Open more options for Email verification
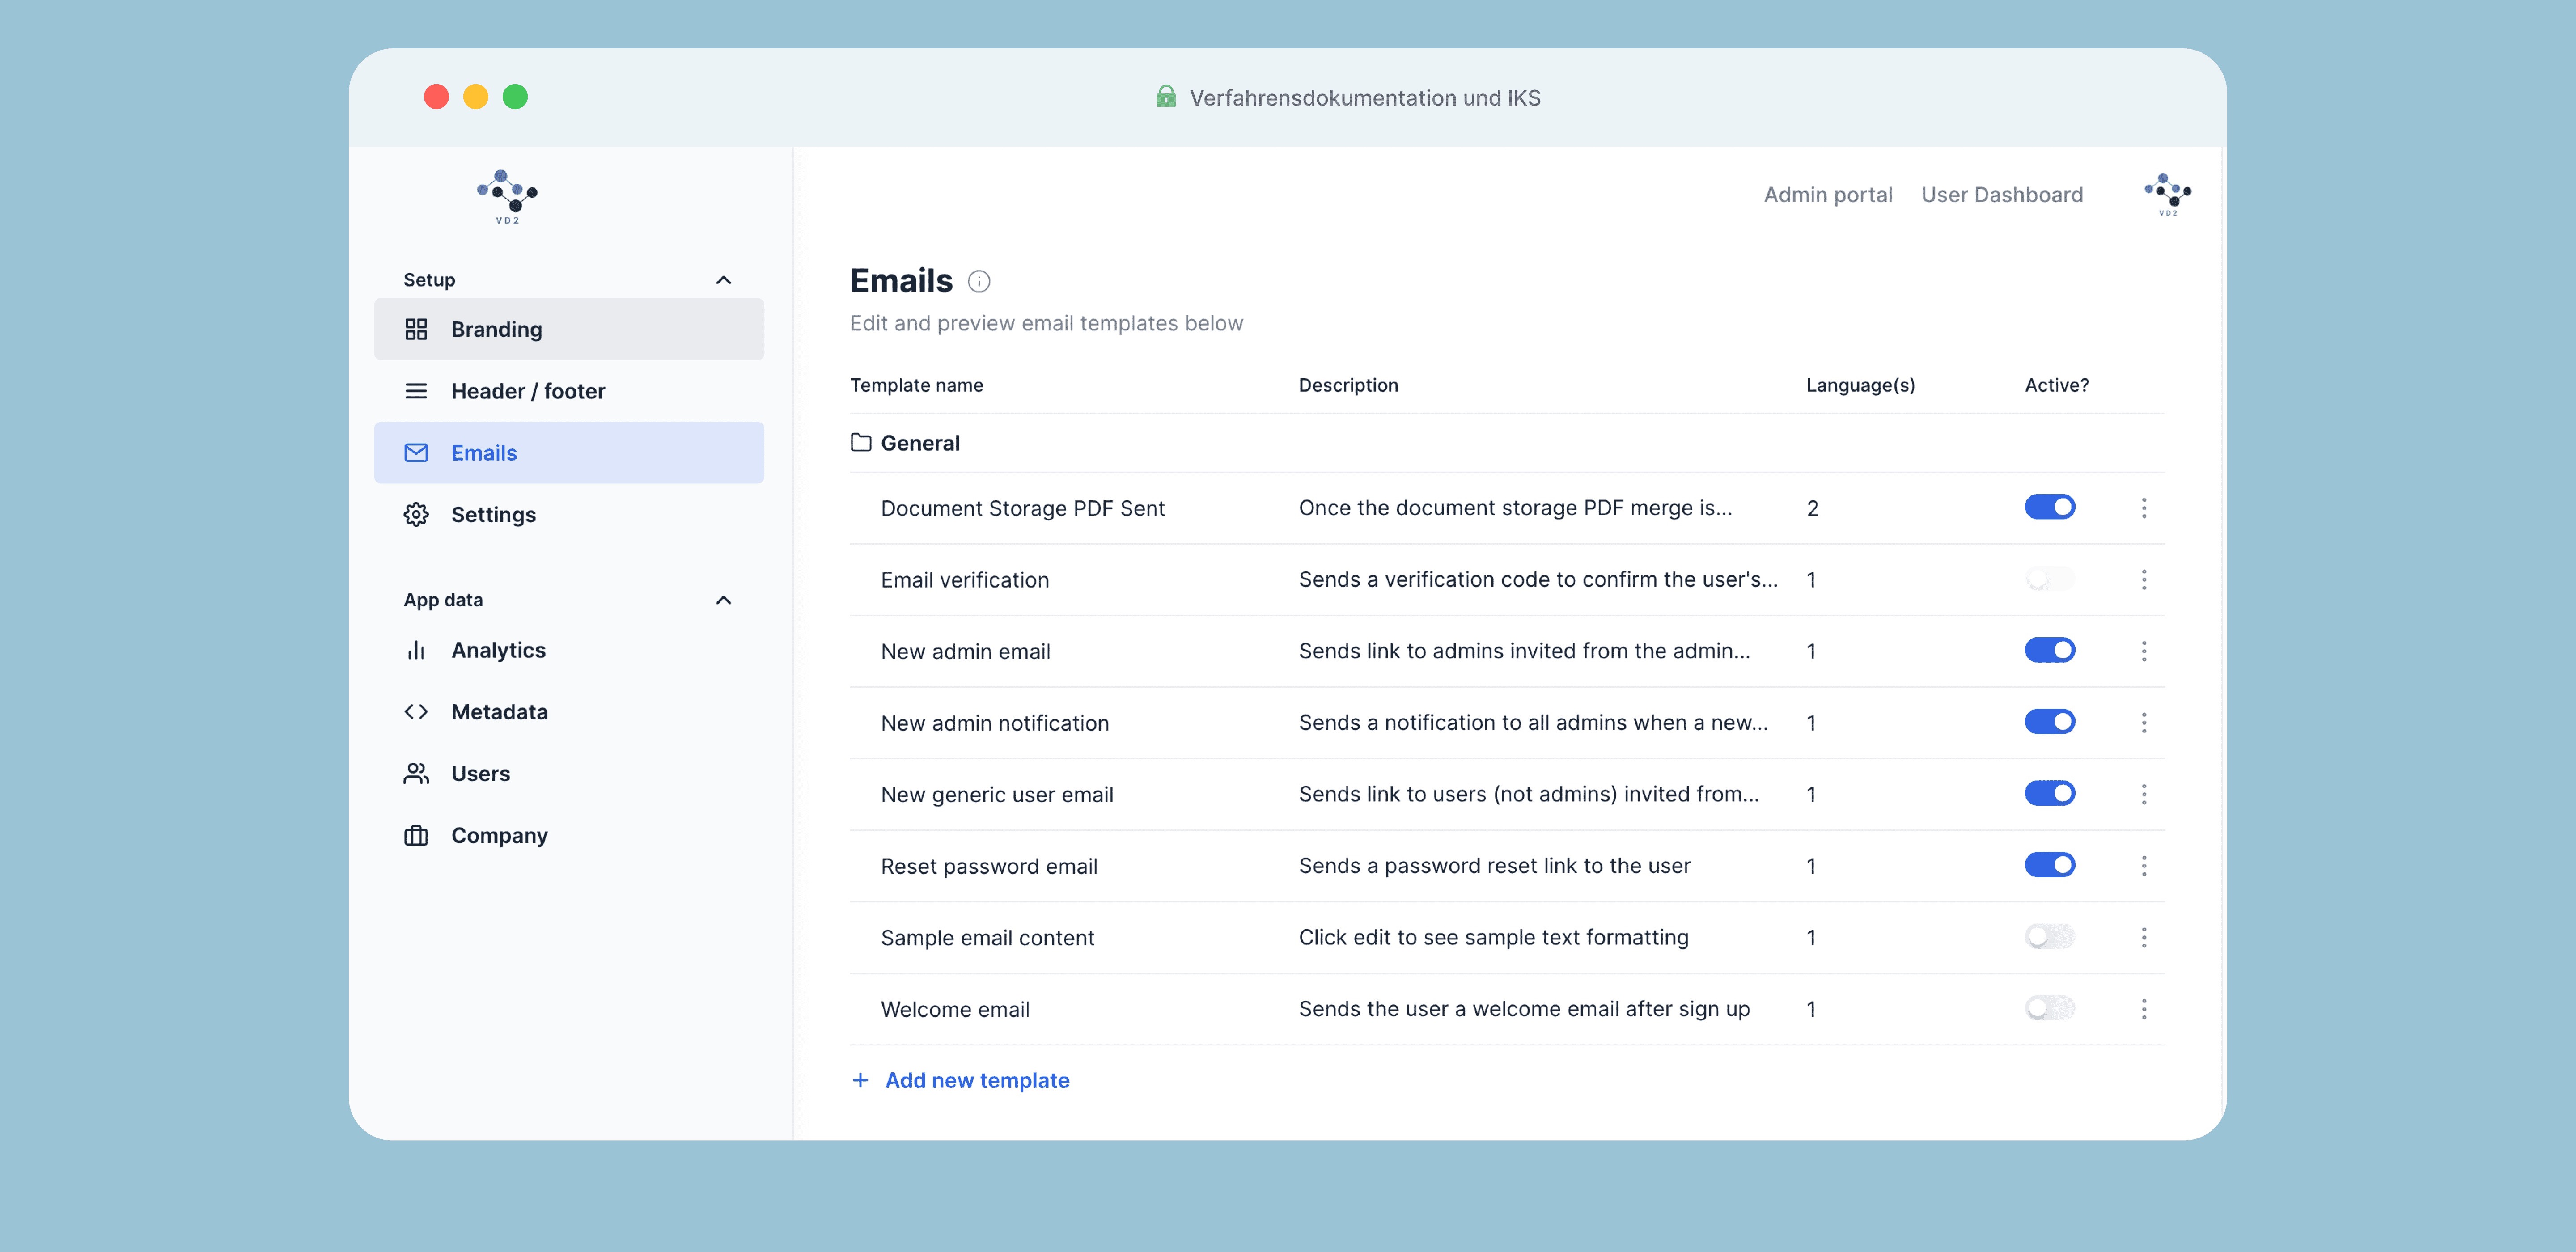The height and width of the screenshot is (1252, 2576). pos(2144,580)
